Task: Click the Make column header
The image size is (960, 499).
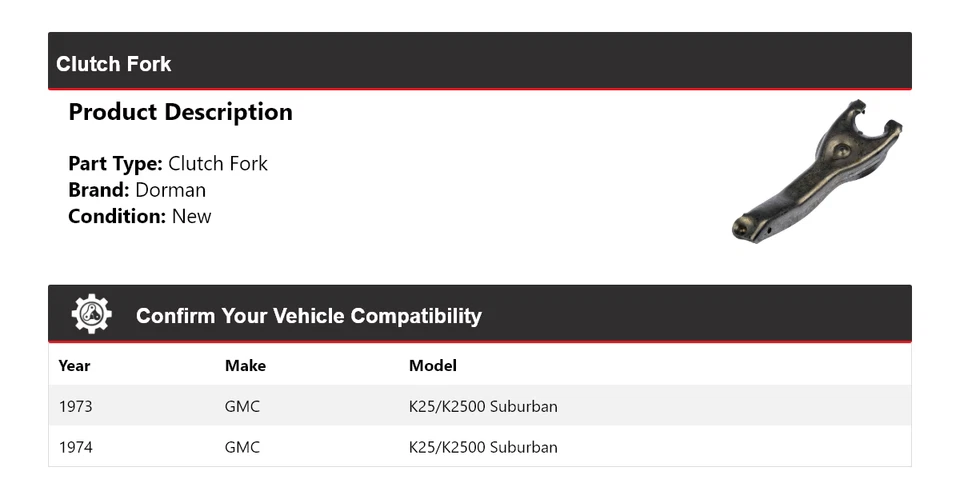Action: coord(245,366)
